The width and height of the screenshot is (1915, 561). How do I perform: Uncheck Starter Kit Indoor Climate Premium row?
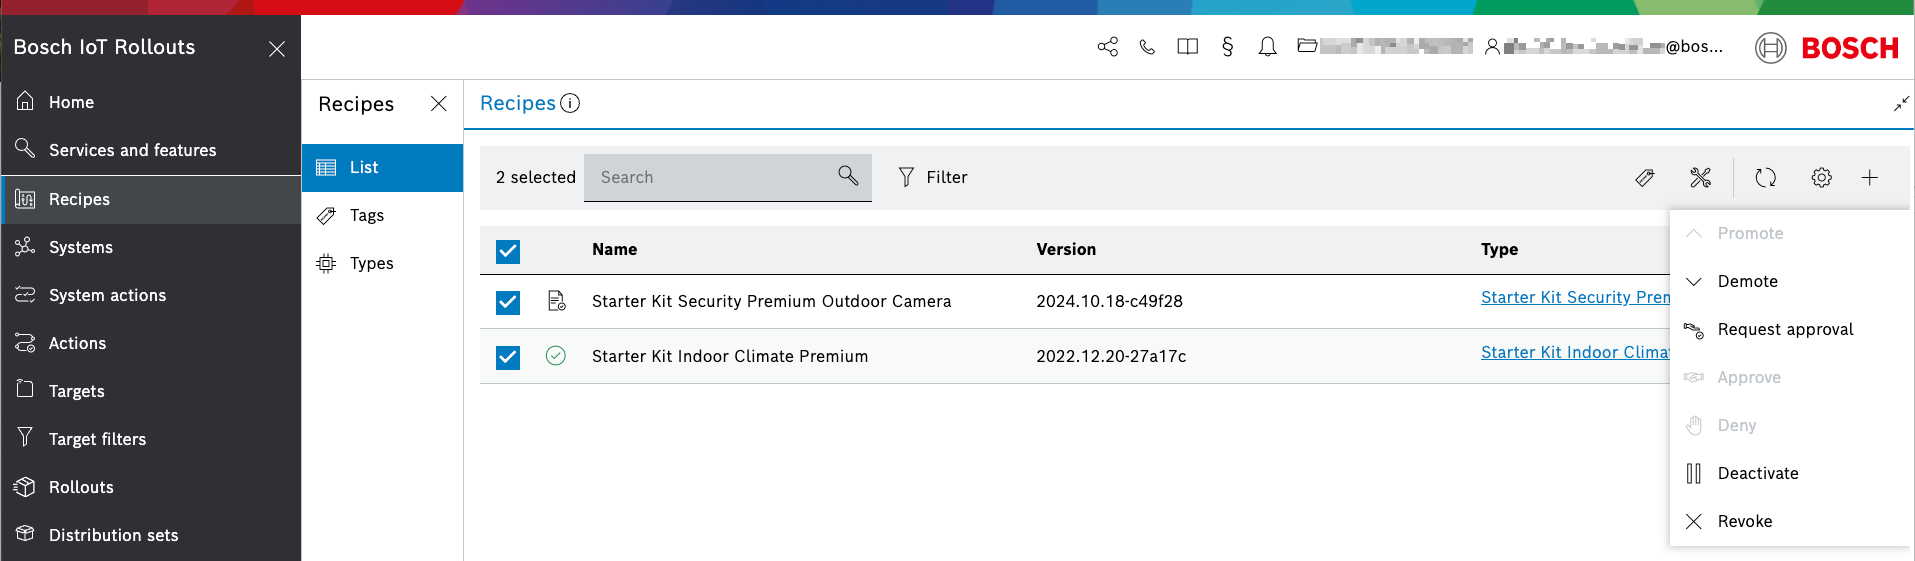508,357
